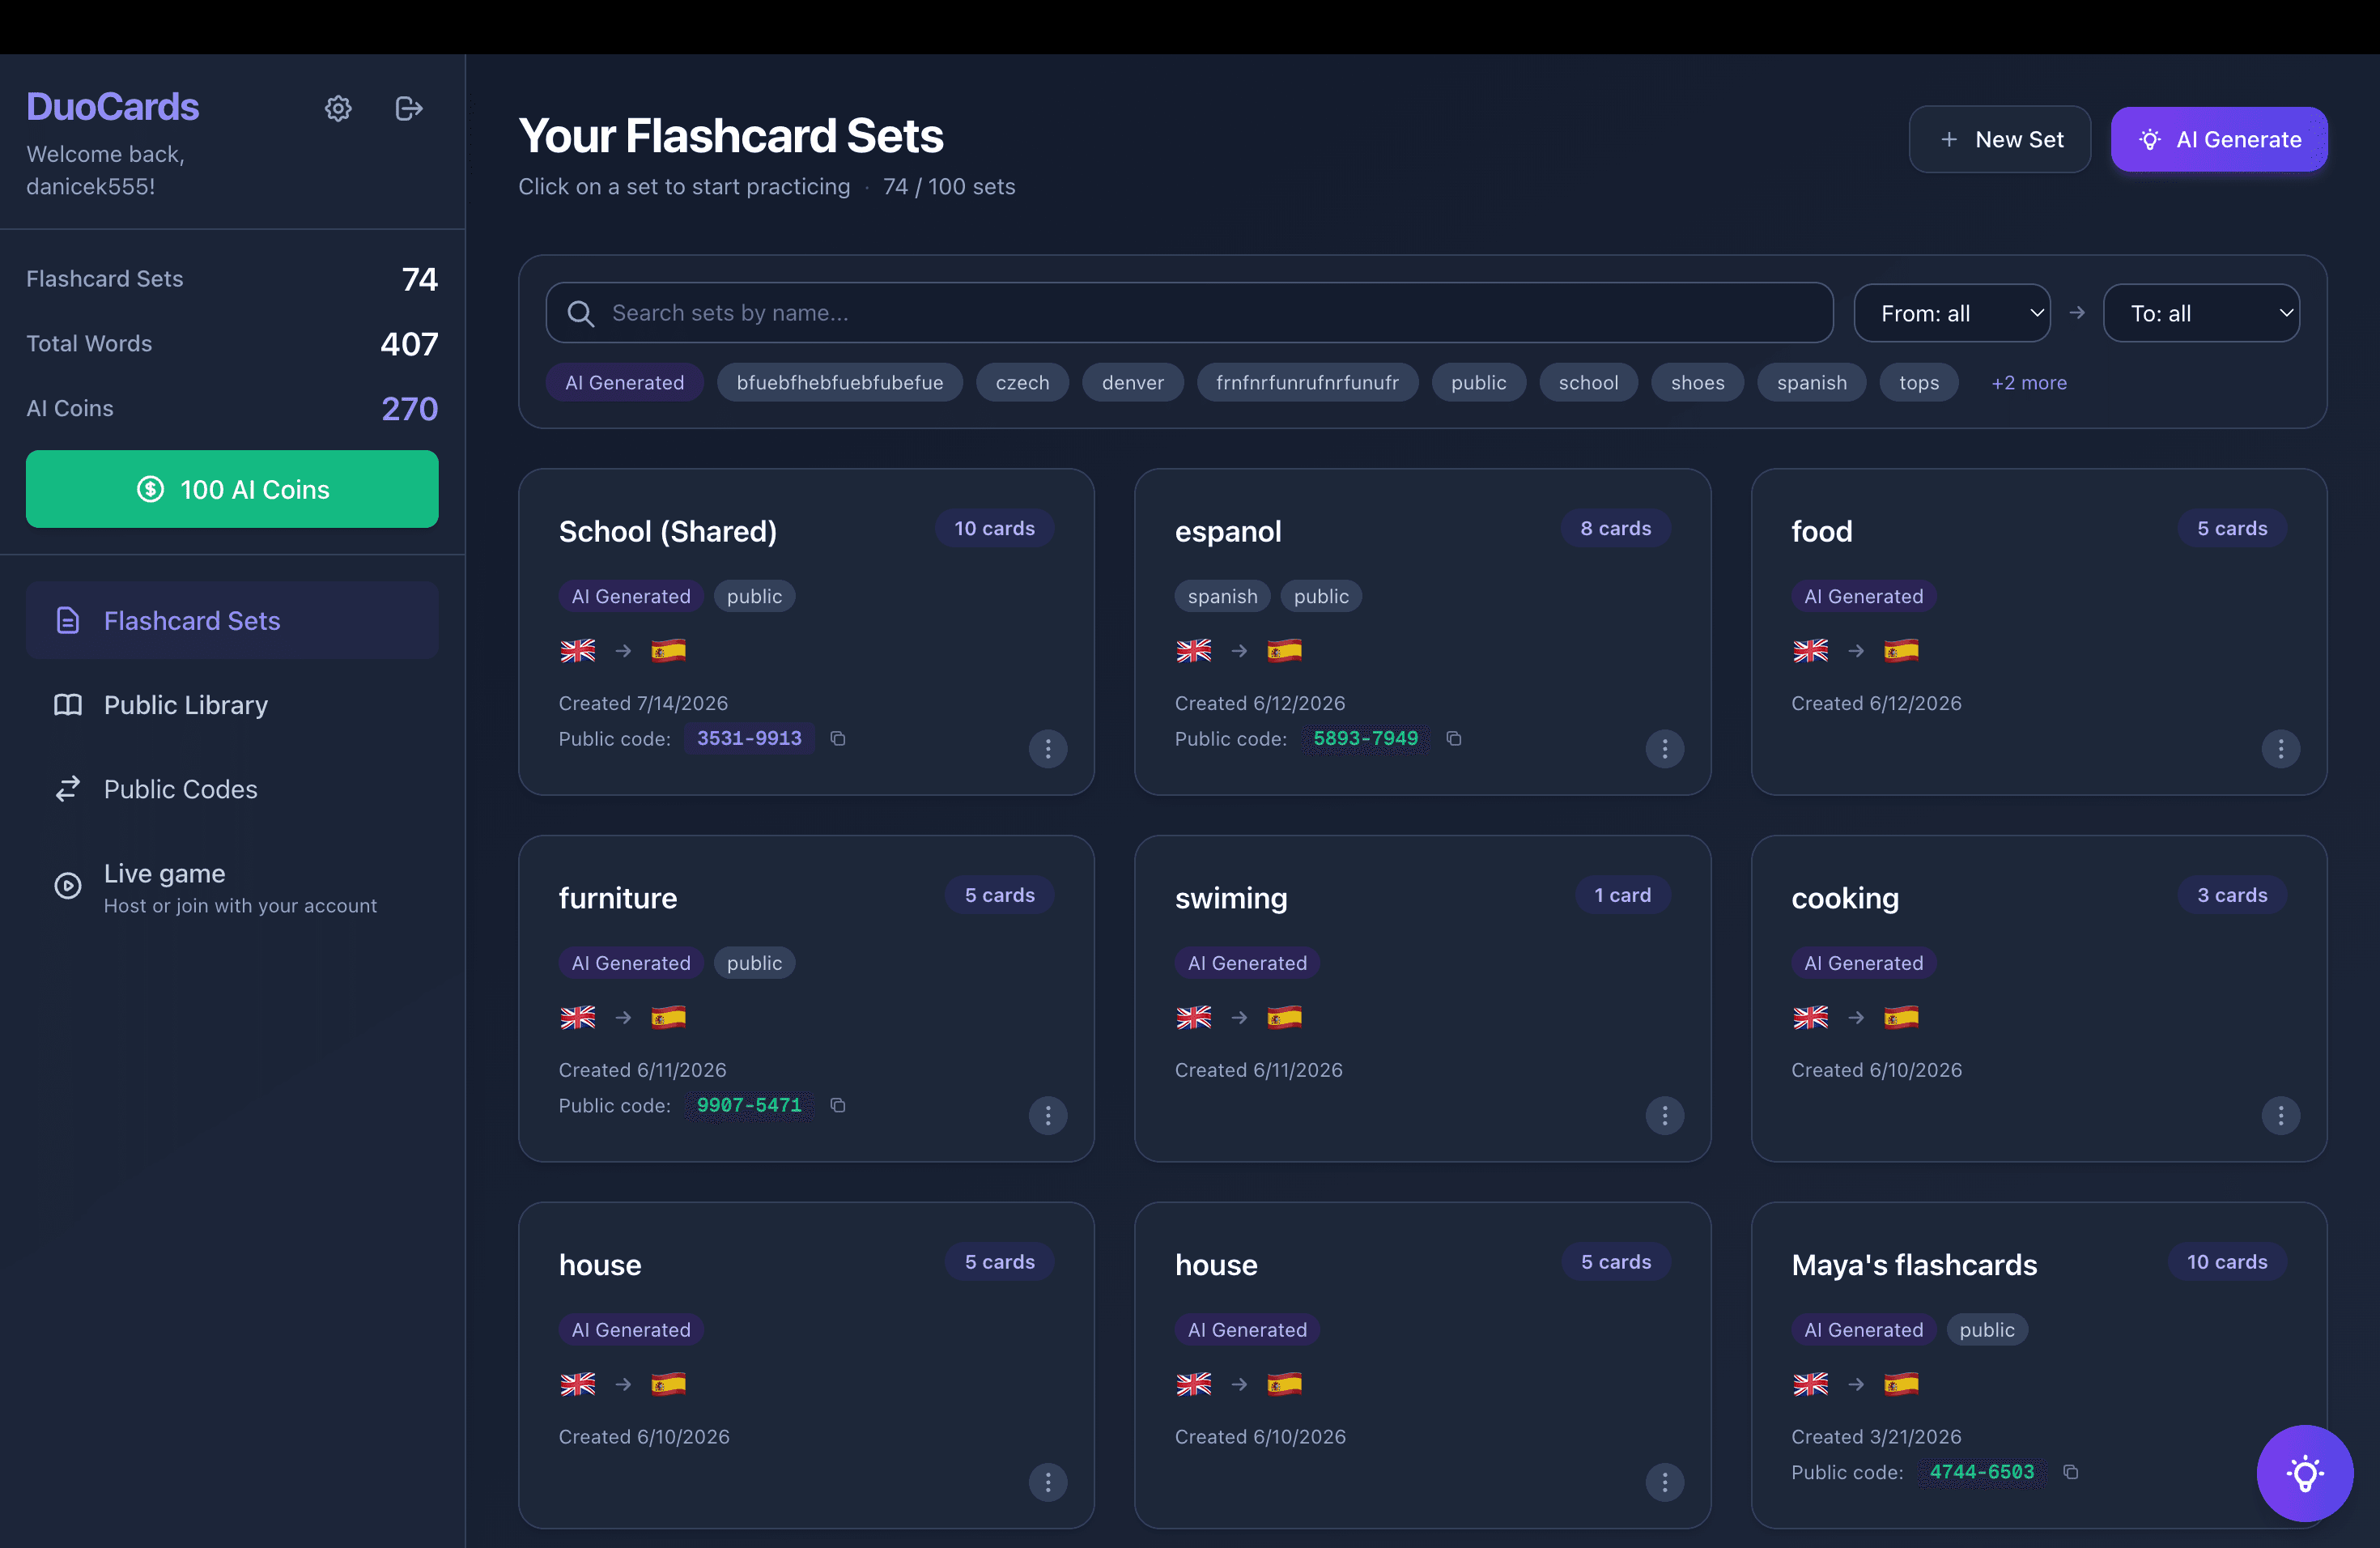
Task: Click the 10 cards badge on School (Shared)
Action: pos(994,528)
